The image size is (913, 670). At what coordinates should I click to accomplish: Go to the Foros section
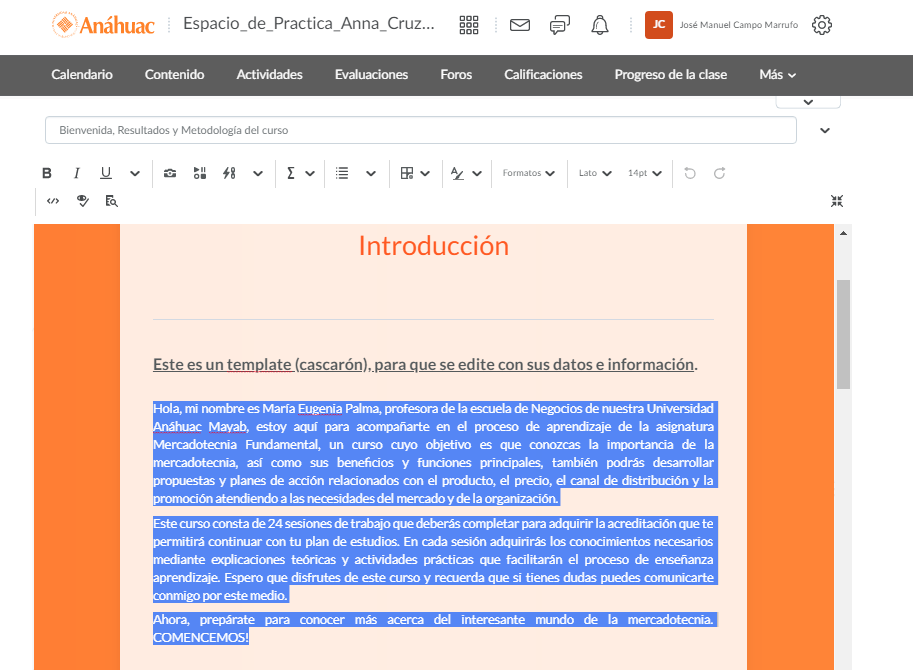click(x=456, y=75)
